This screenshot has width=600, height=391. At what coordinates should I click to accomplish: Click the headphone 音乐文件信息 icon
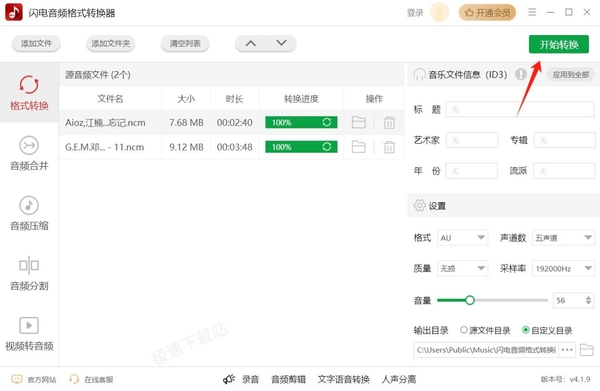[419, 74]
